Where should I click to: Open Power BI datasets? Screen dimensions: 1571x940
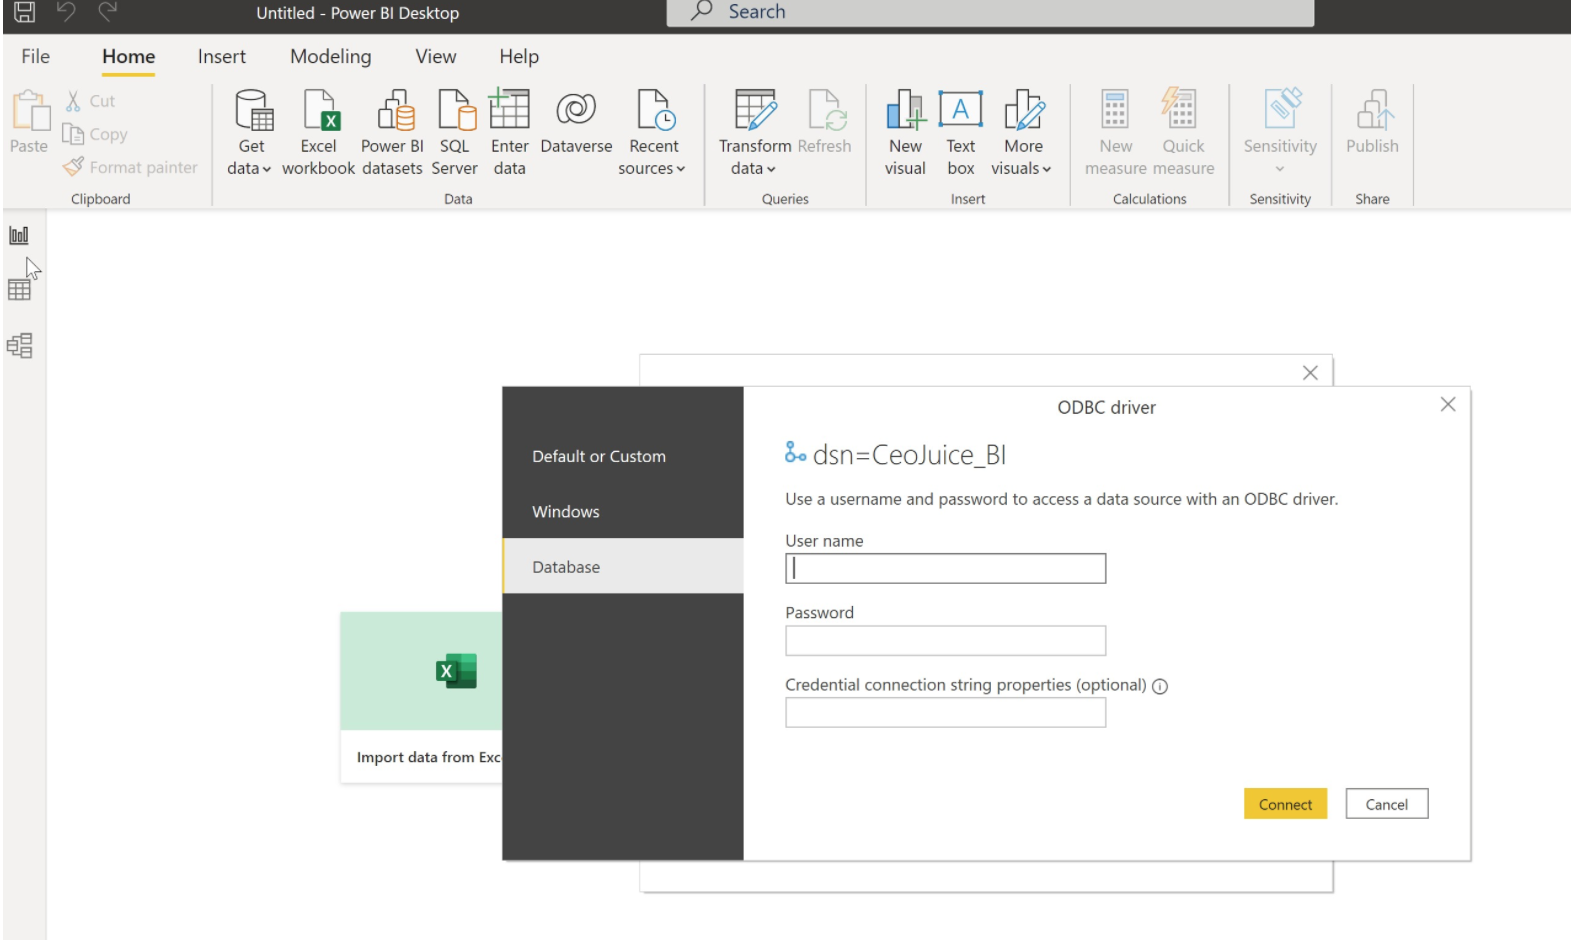coord(392,133)
